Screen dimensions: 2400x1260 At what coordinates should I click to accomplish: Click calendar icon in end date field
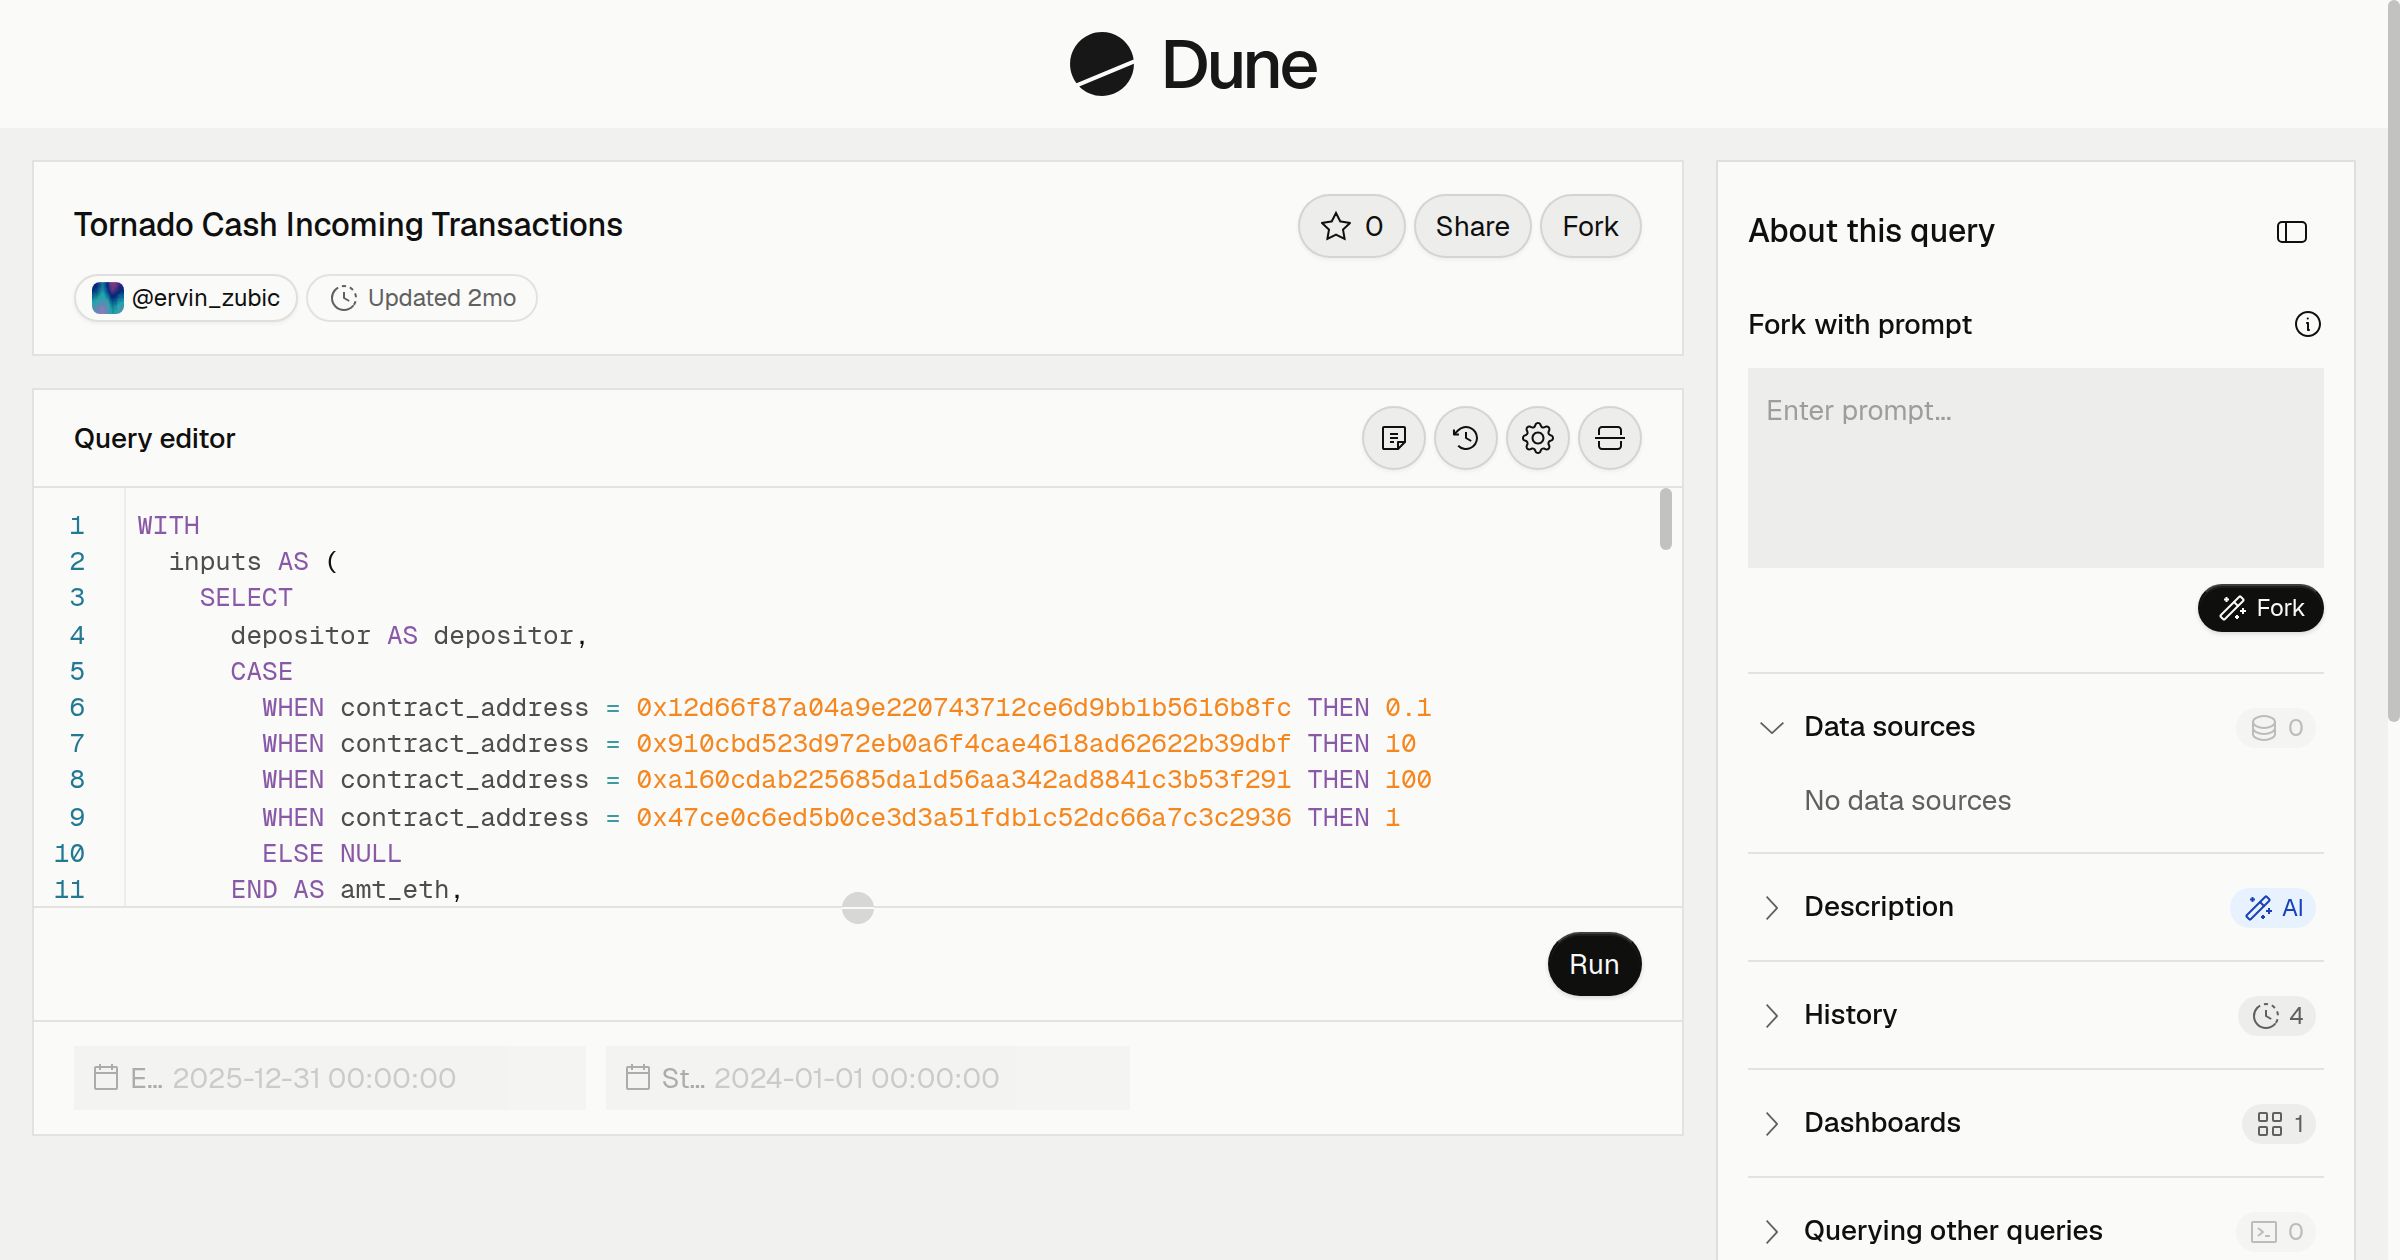pyautogui.click(x=106, y=1078)
